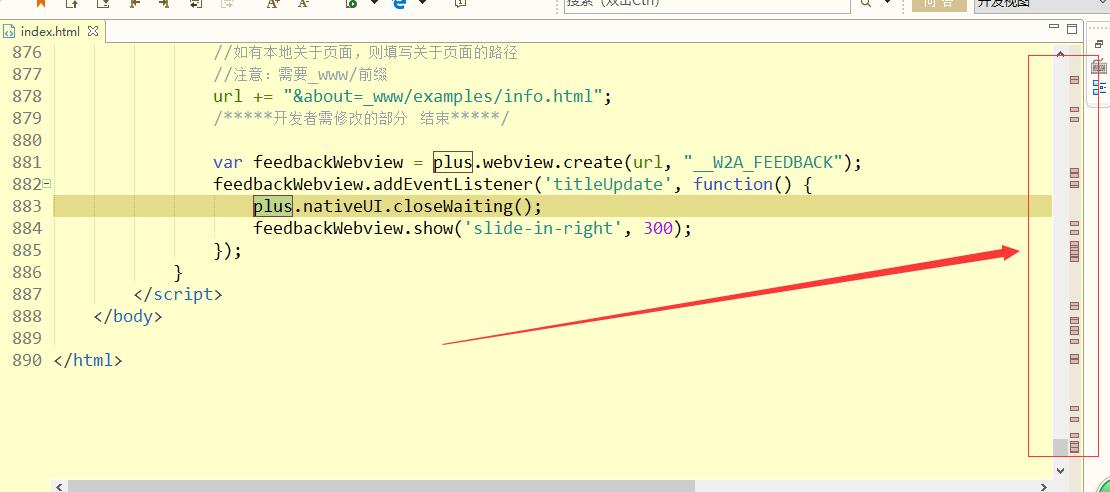Click the vertical scrollbar thumb
Image resolution: width=1110 pixels, height=492 pixels.
pyautogui.click(x=1060, y=448)
